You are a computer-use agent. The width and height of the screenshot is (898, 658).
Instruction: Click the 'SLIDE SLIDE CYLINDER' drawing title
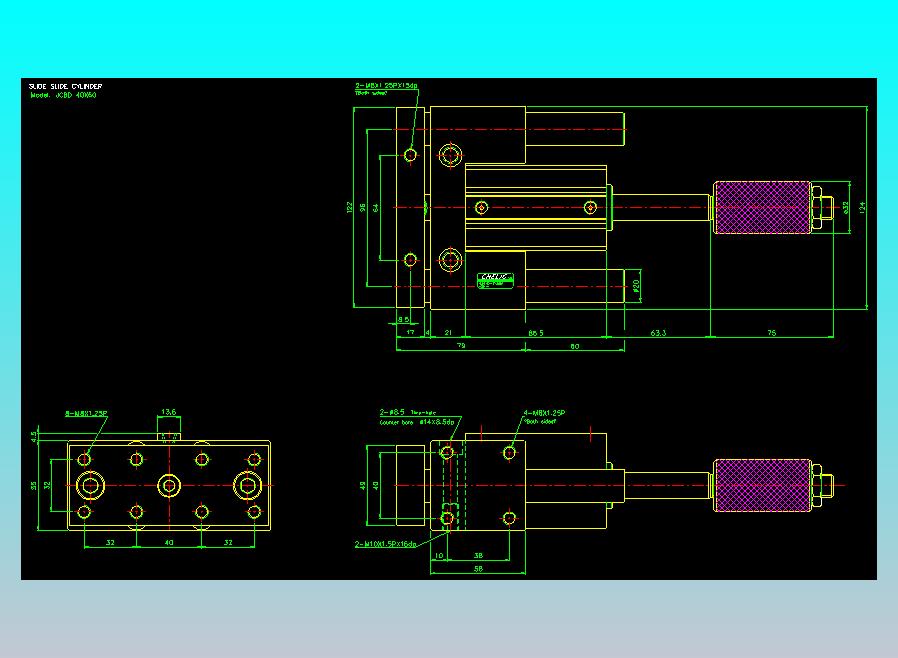(x=65, y=86)
